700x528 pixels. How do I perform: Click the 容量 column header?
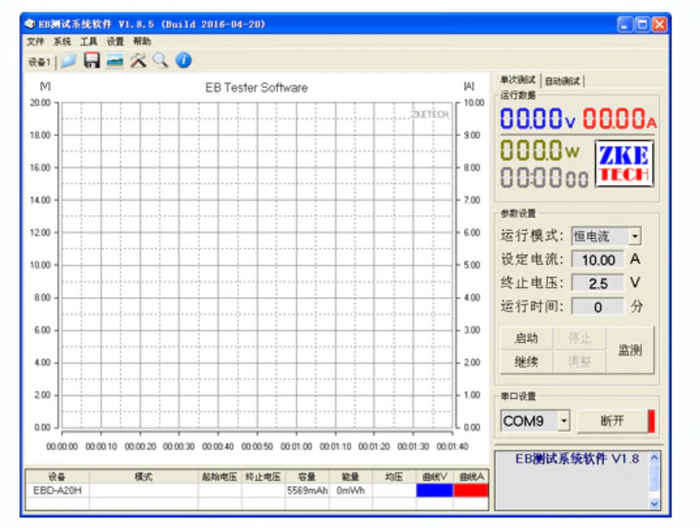click(x=307, y=477)
